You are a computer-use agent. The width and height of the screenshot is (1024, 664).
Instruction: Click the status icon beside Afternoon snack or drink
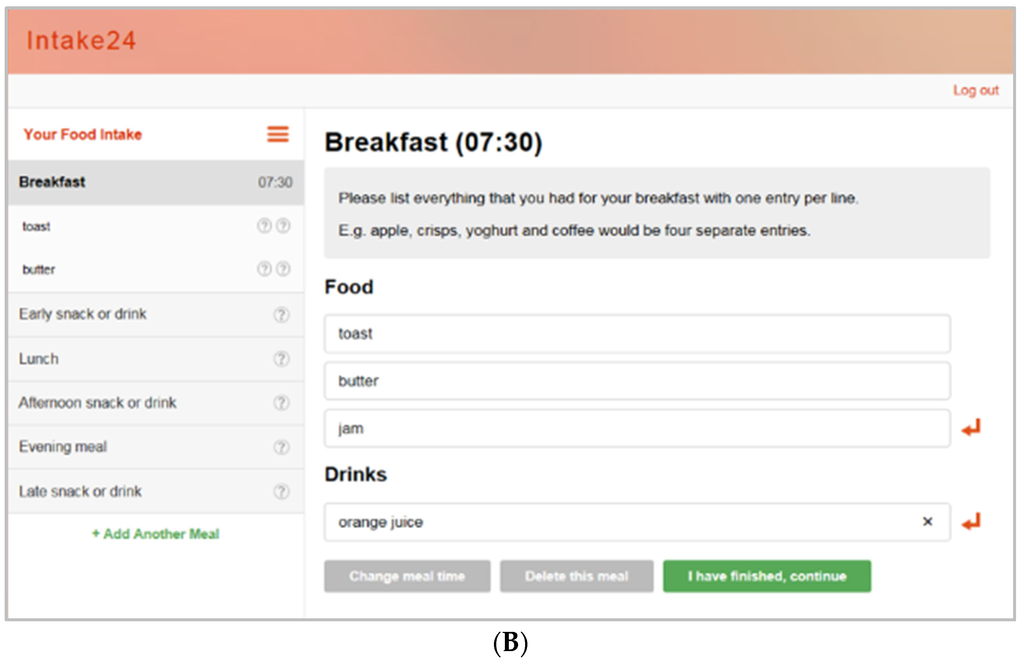[281, 403]
